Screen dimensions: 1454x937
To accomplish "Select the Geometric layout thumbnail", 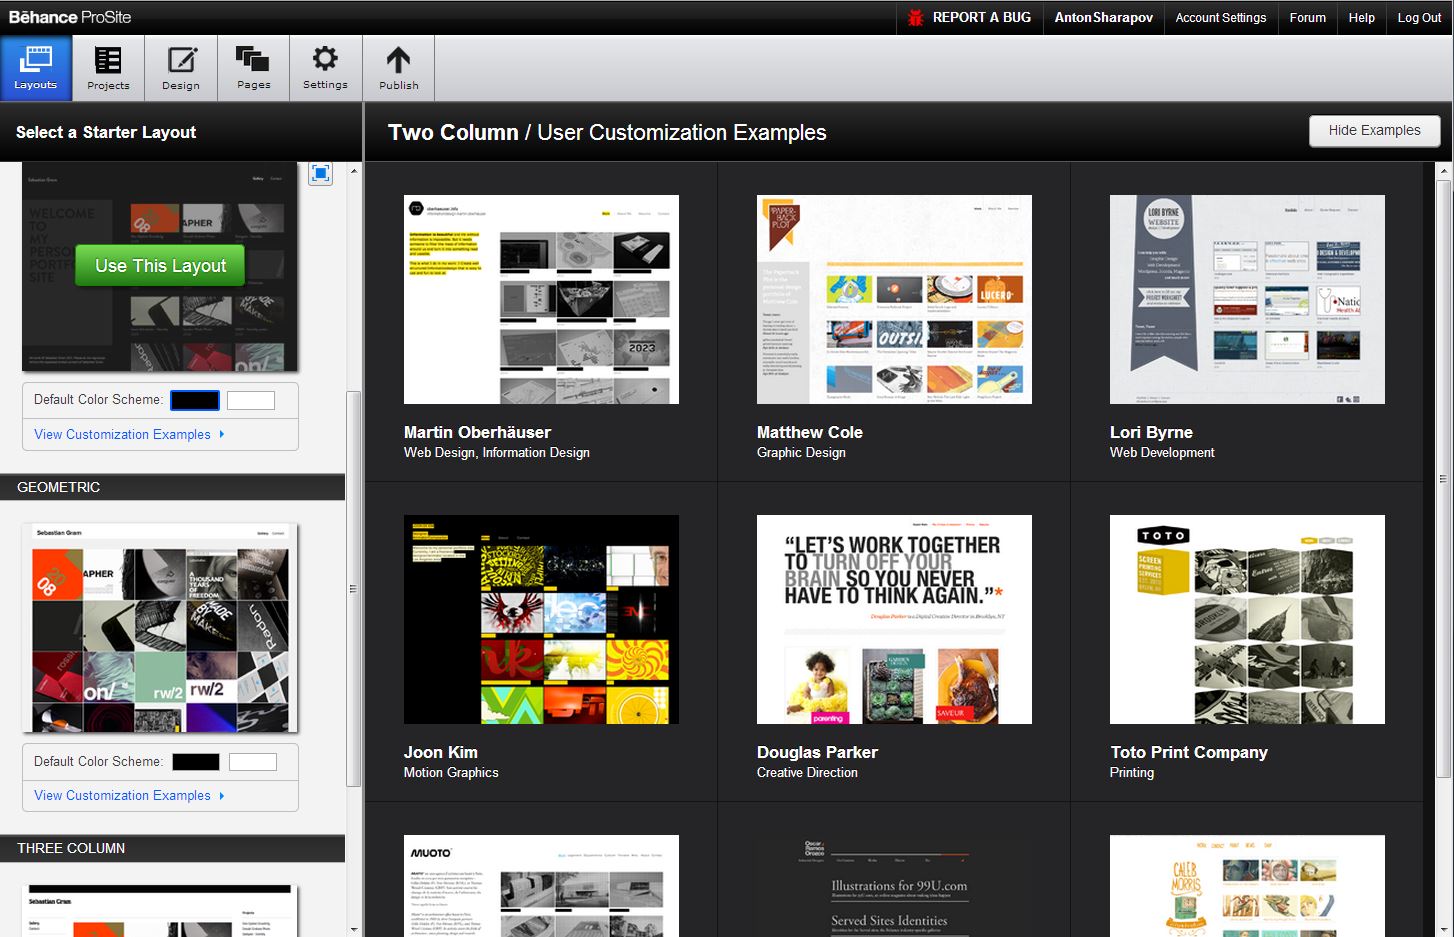I will [160, 628].
